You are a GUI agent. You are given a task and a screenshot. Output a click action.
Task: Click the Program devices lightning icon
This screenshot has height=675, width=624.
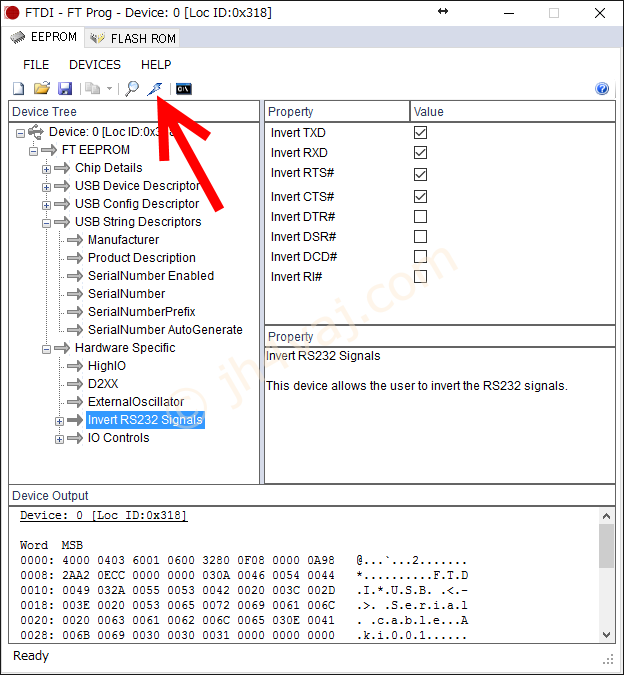point(154,89)
